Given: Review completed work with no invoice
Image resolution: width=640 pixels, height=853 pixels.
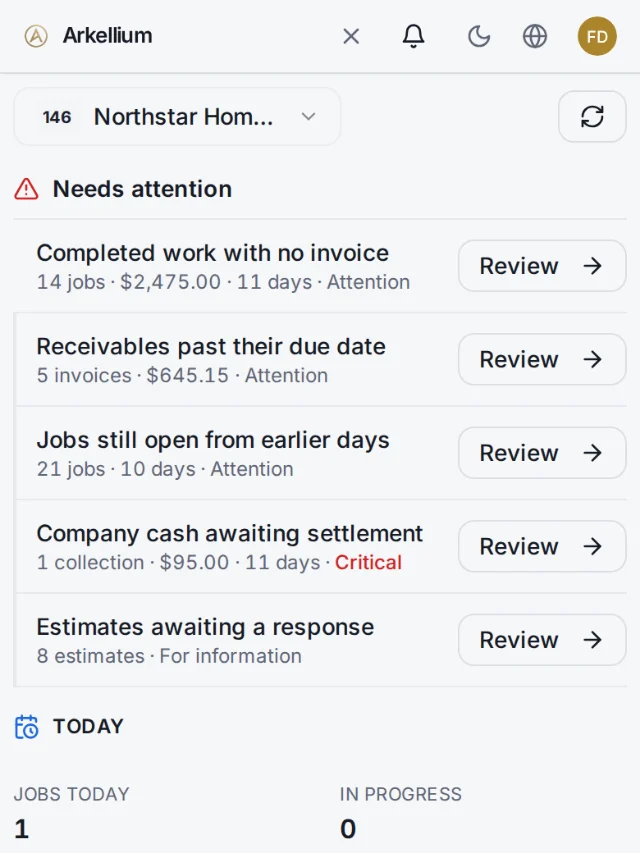Looking at the screenshot, I should tap(542, 266).
